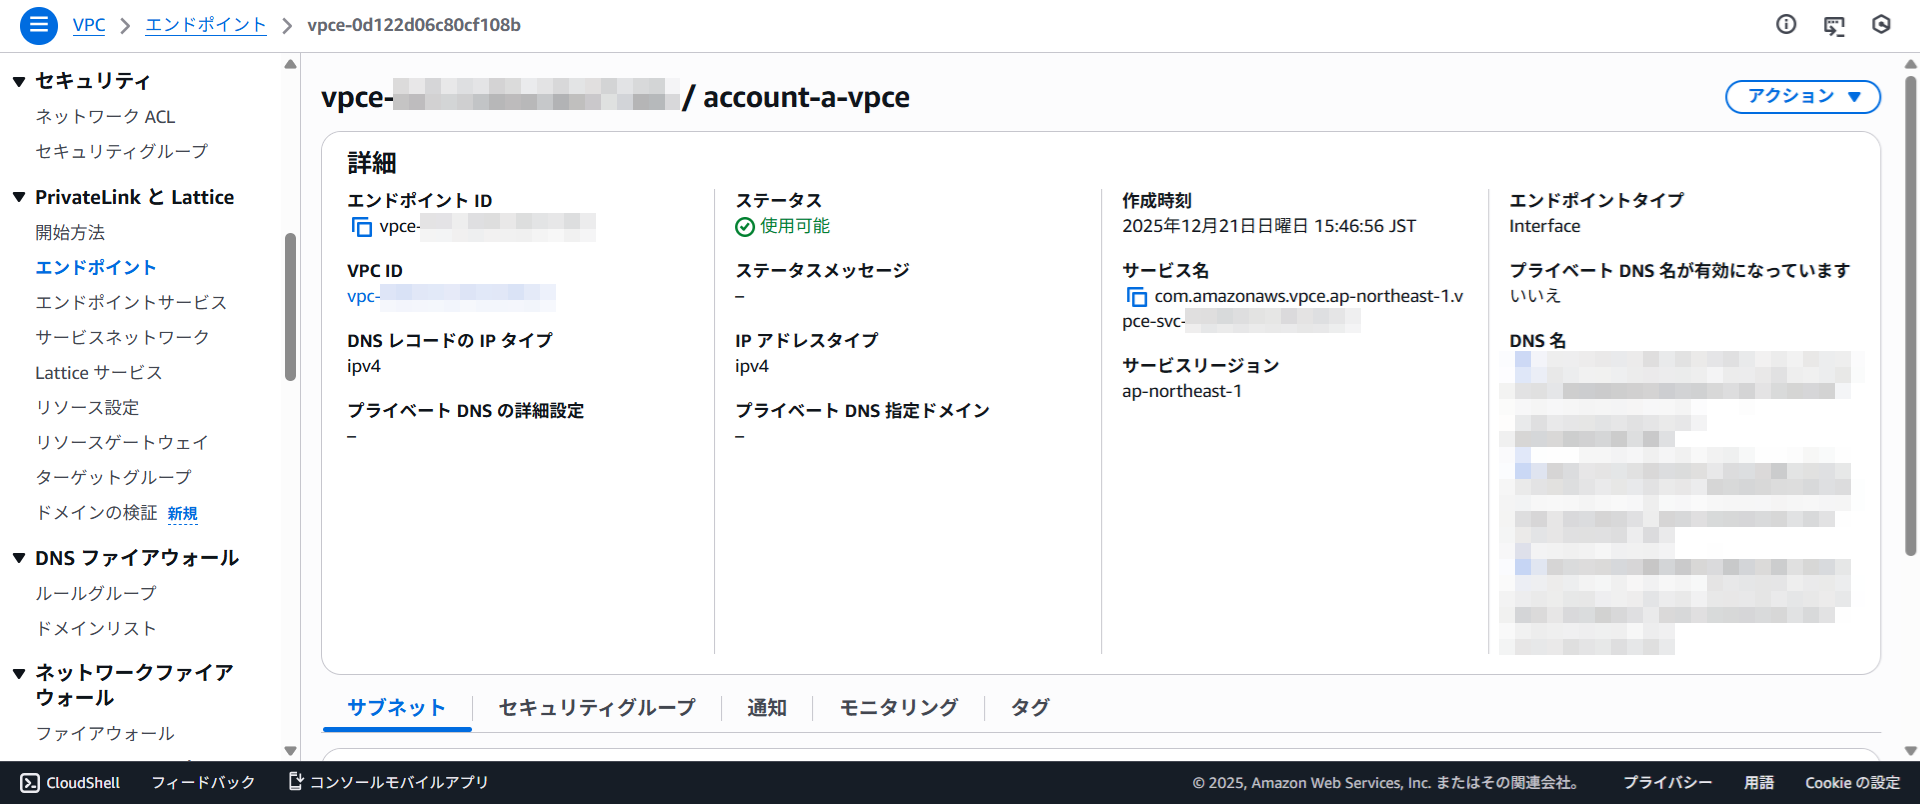
Task: Open the console mobile app link
Action: 388,782
